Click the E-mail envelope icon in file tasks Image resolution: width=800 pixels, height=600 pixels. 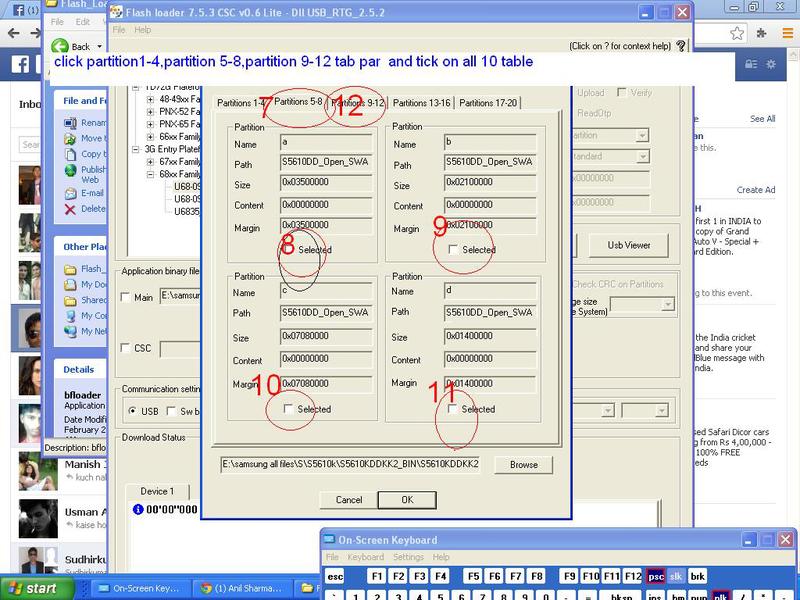[x=70, y=193]
